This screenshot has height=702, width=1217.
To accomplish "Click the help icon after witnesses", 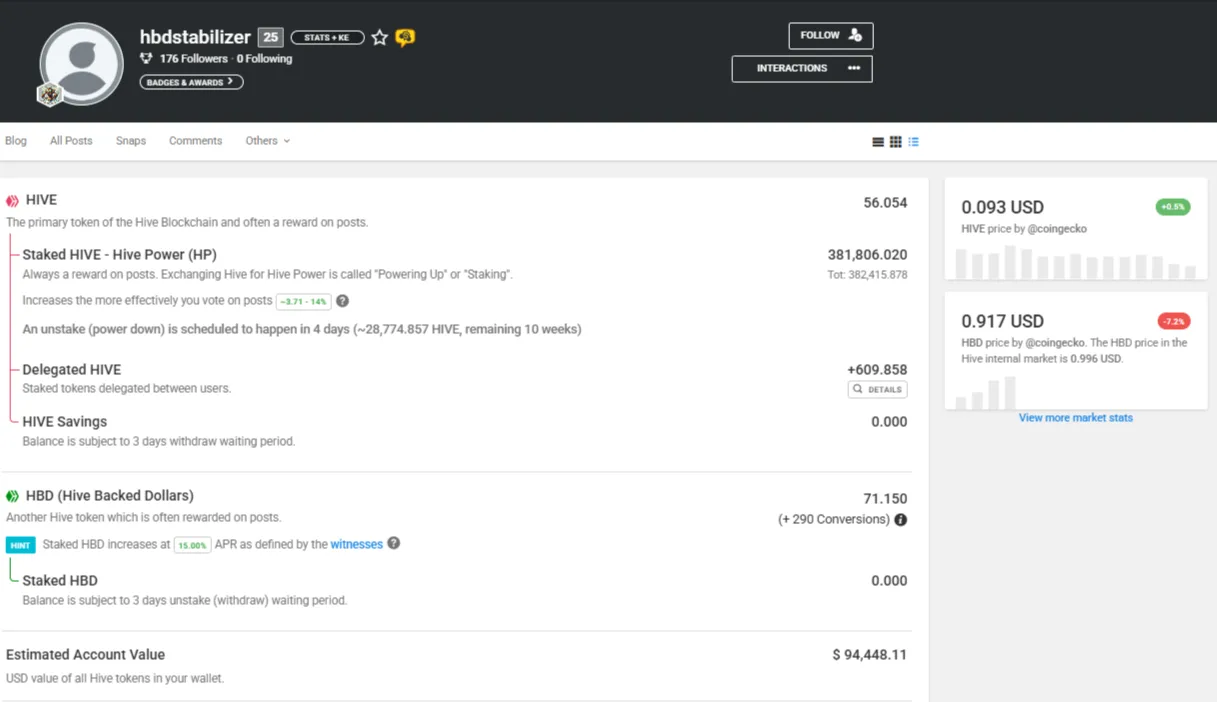I will [394, 543].
